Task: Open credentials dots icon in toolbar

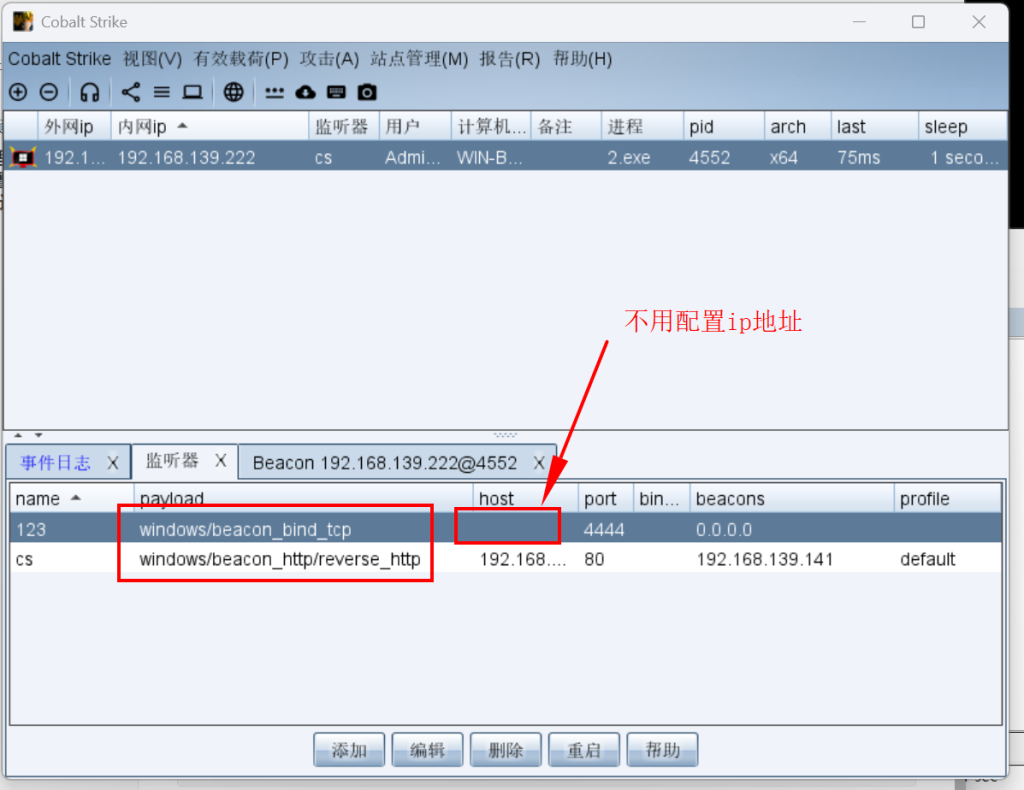Action: [x=274, y=92]
